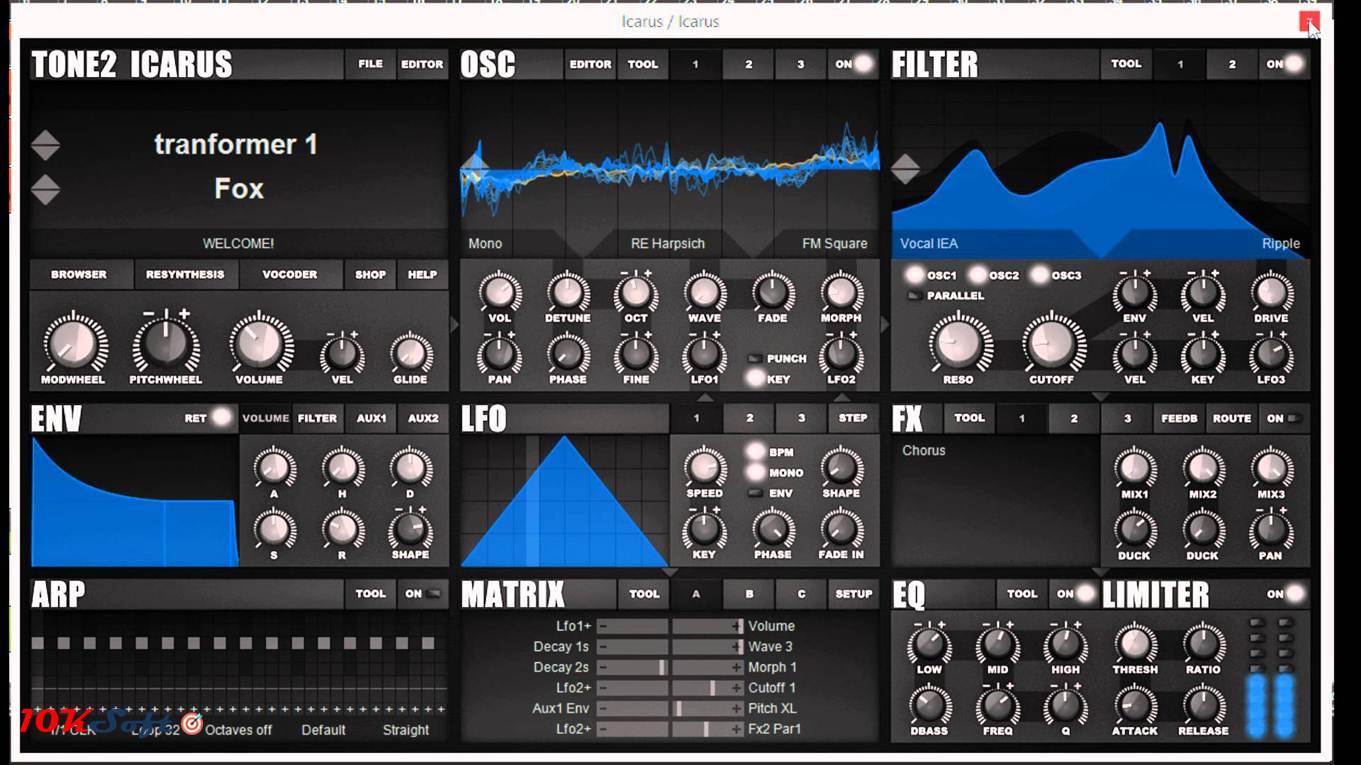
Task: Click the LFO SPEED knob
Action: [704, 468]
